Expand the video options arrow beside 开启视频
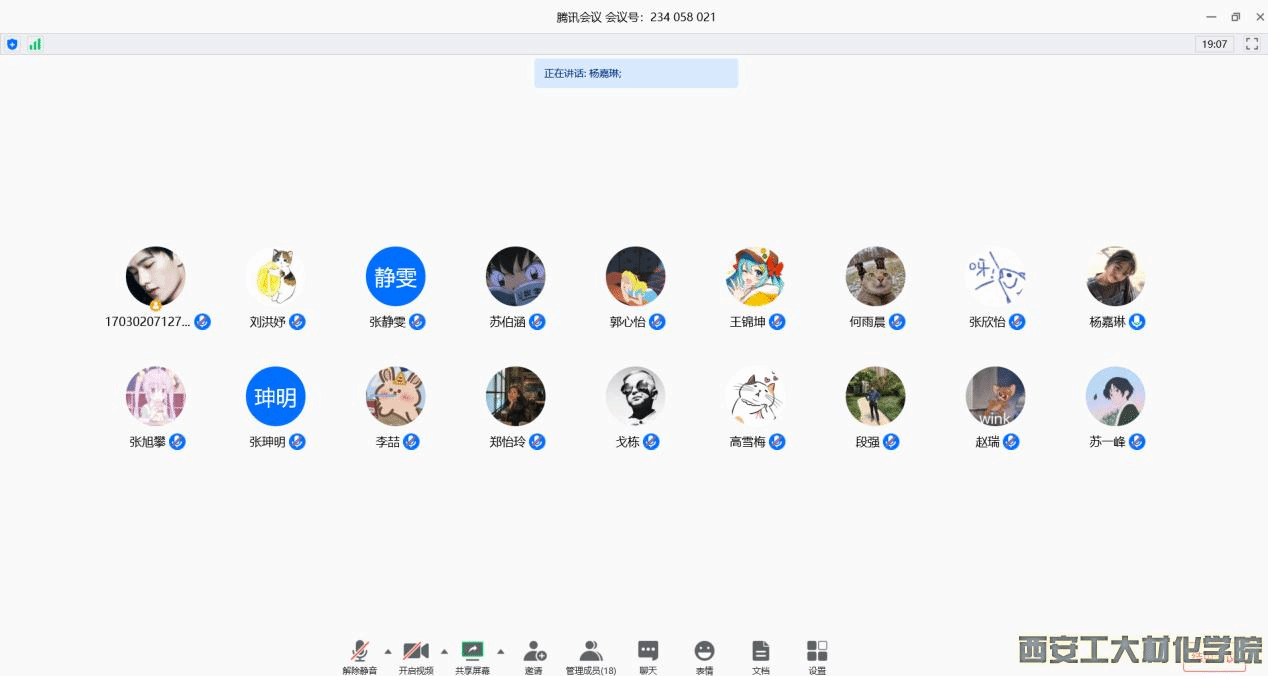The image size is (1268, 676). coord(444,651)
